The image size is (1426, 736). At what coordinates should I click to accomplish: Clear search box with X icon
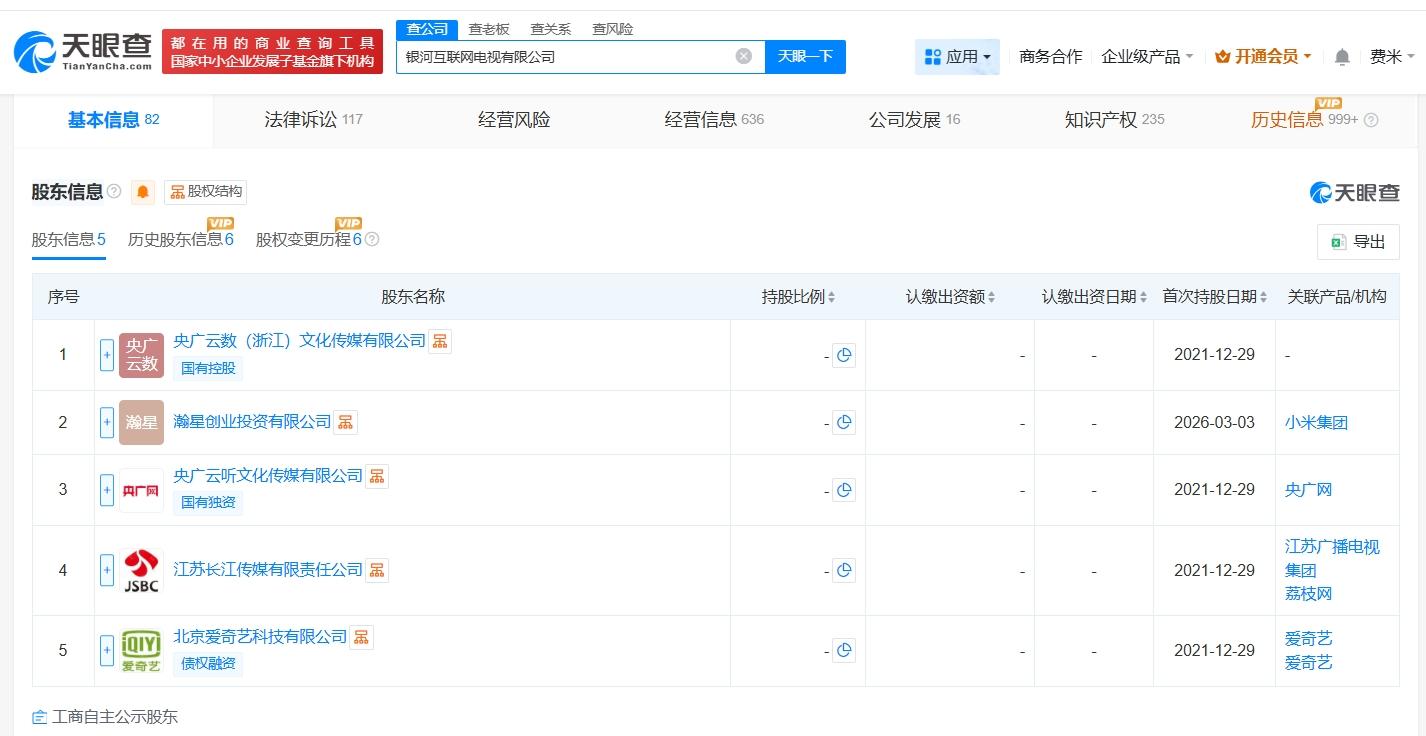pos(743,56)
